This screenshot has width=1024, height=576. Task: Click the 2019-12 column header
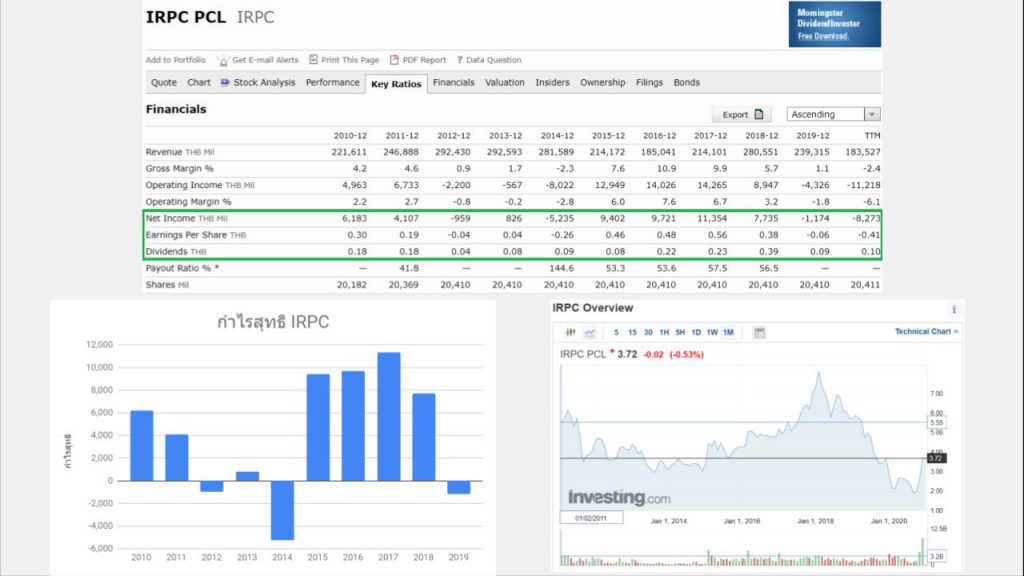[x=812, y=136]
